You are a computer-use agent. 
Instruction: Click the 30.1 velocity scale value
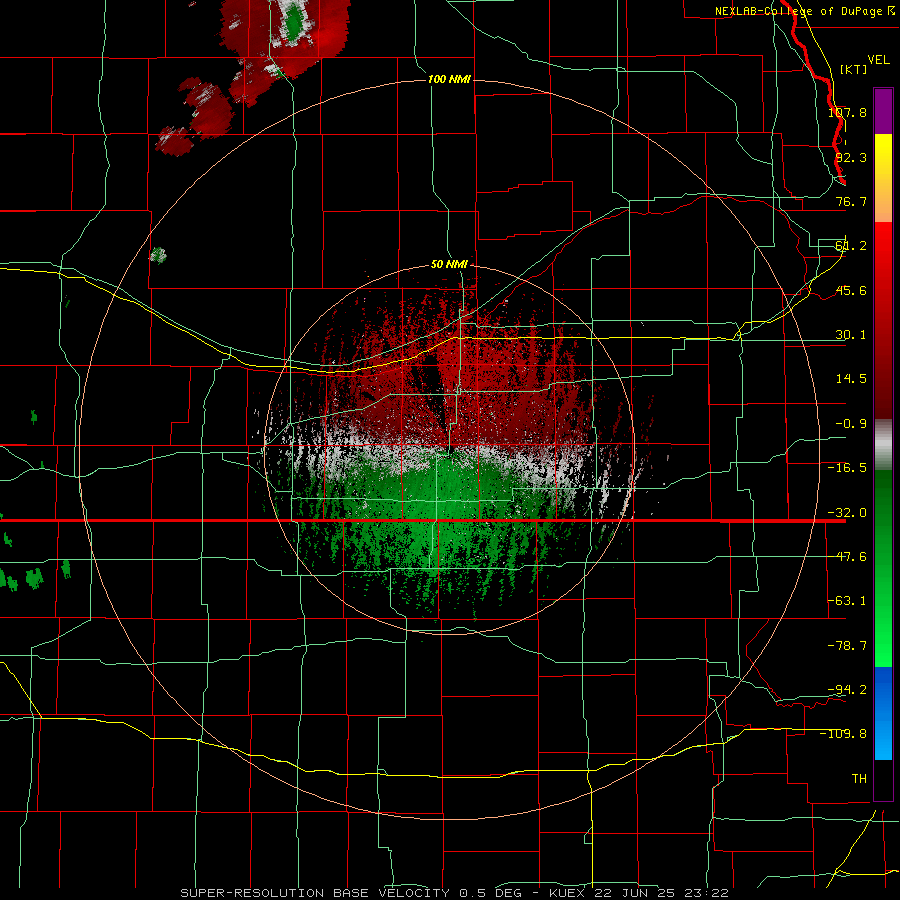coord(851,335)
